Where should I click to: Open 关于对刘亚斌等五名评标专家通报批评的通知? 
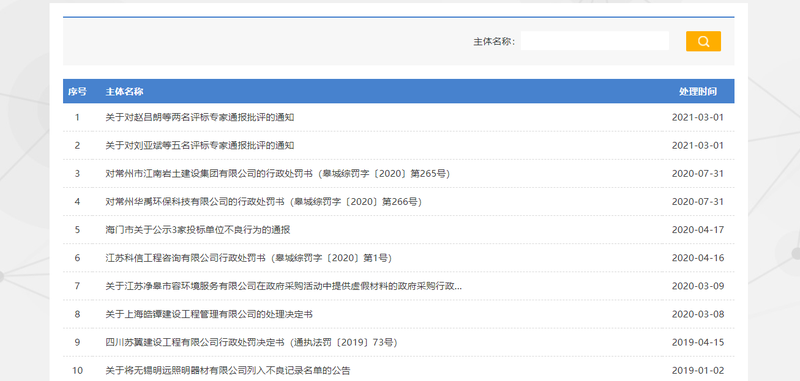(x=200, y=145)
